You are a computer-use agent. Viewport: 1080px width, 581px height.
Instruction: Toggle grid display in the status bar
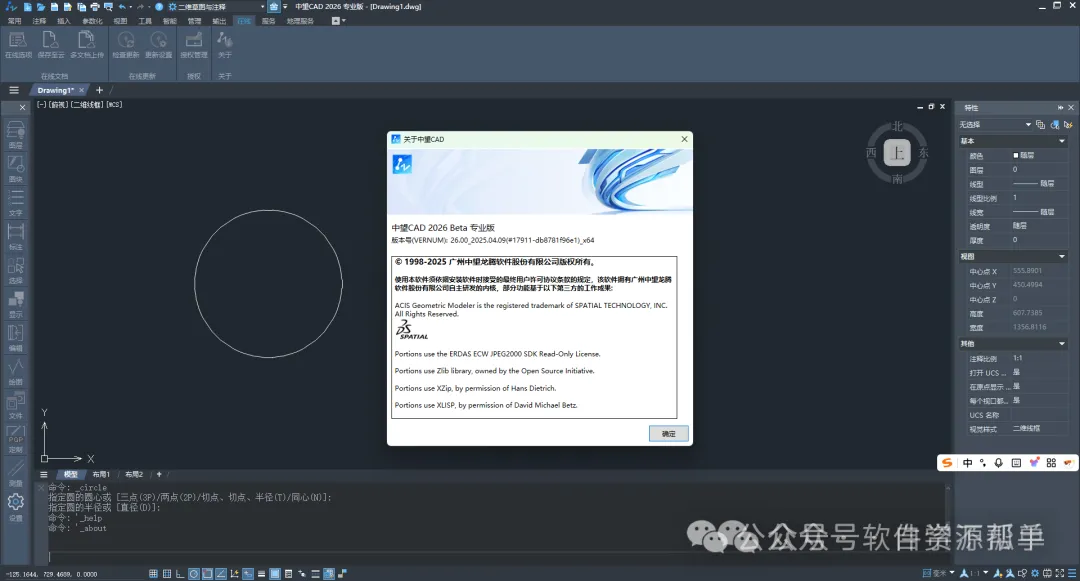(x=167, y=573)
